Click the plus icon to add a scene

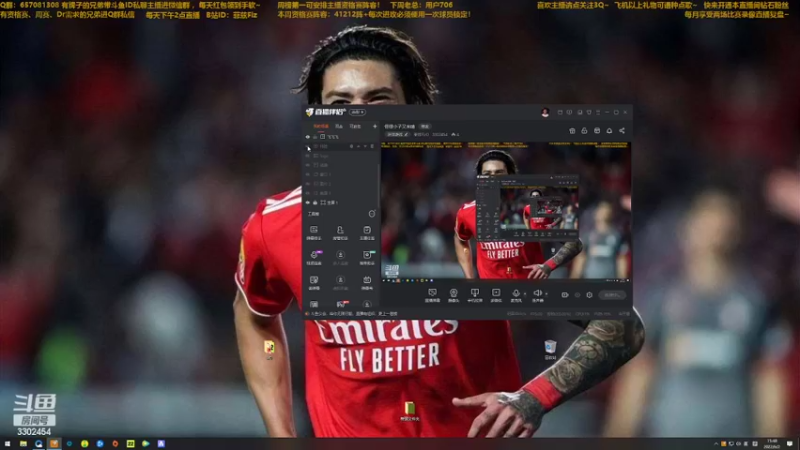click(x=374, y=126)
